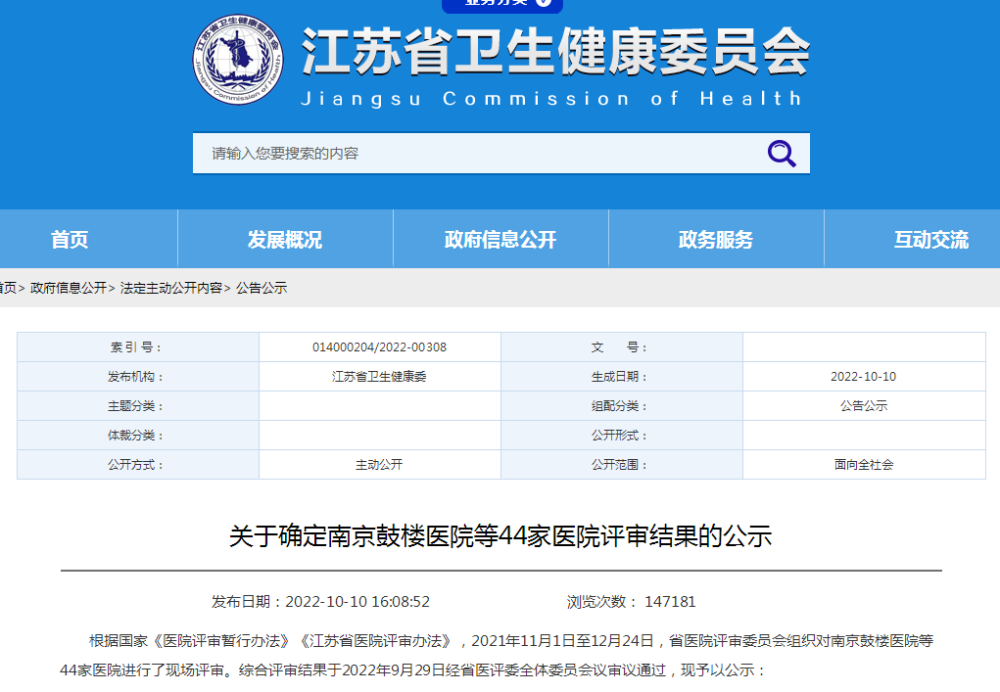
Task: Click the 主题分类 label cell
Action: pos(138,406)
